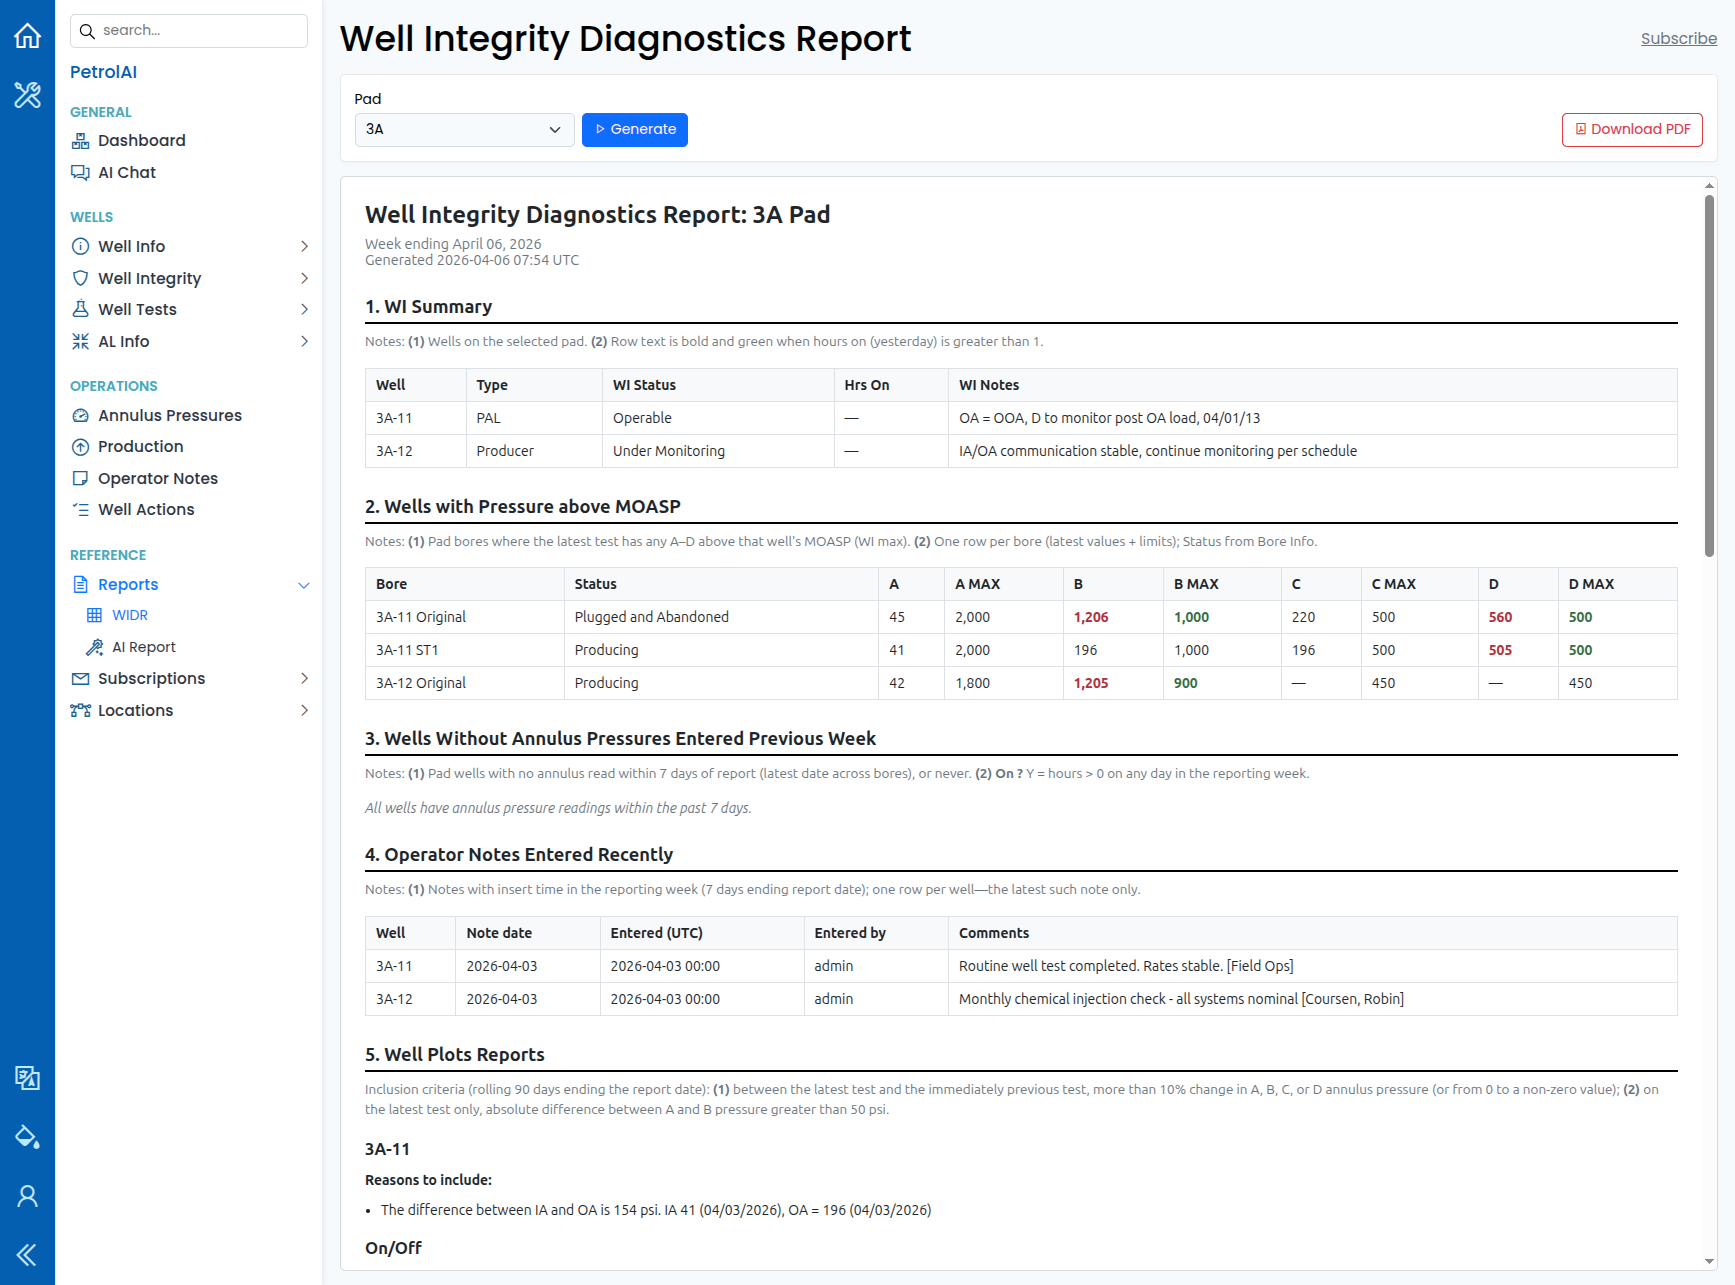
Task: Click the WIDR grid icon
Action: [95, 615]
